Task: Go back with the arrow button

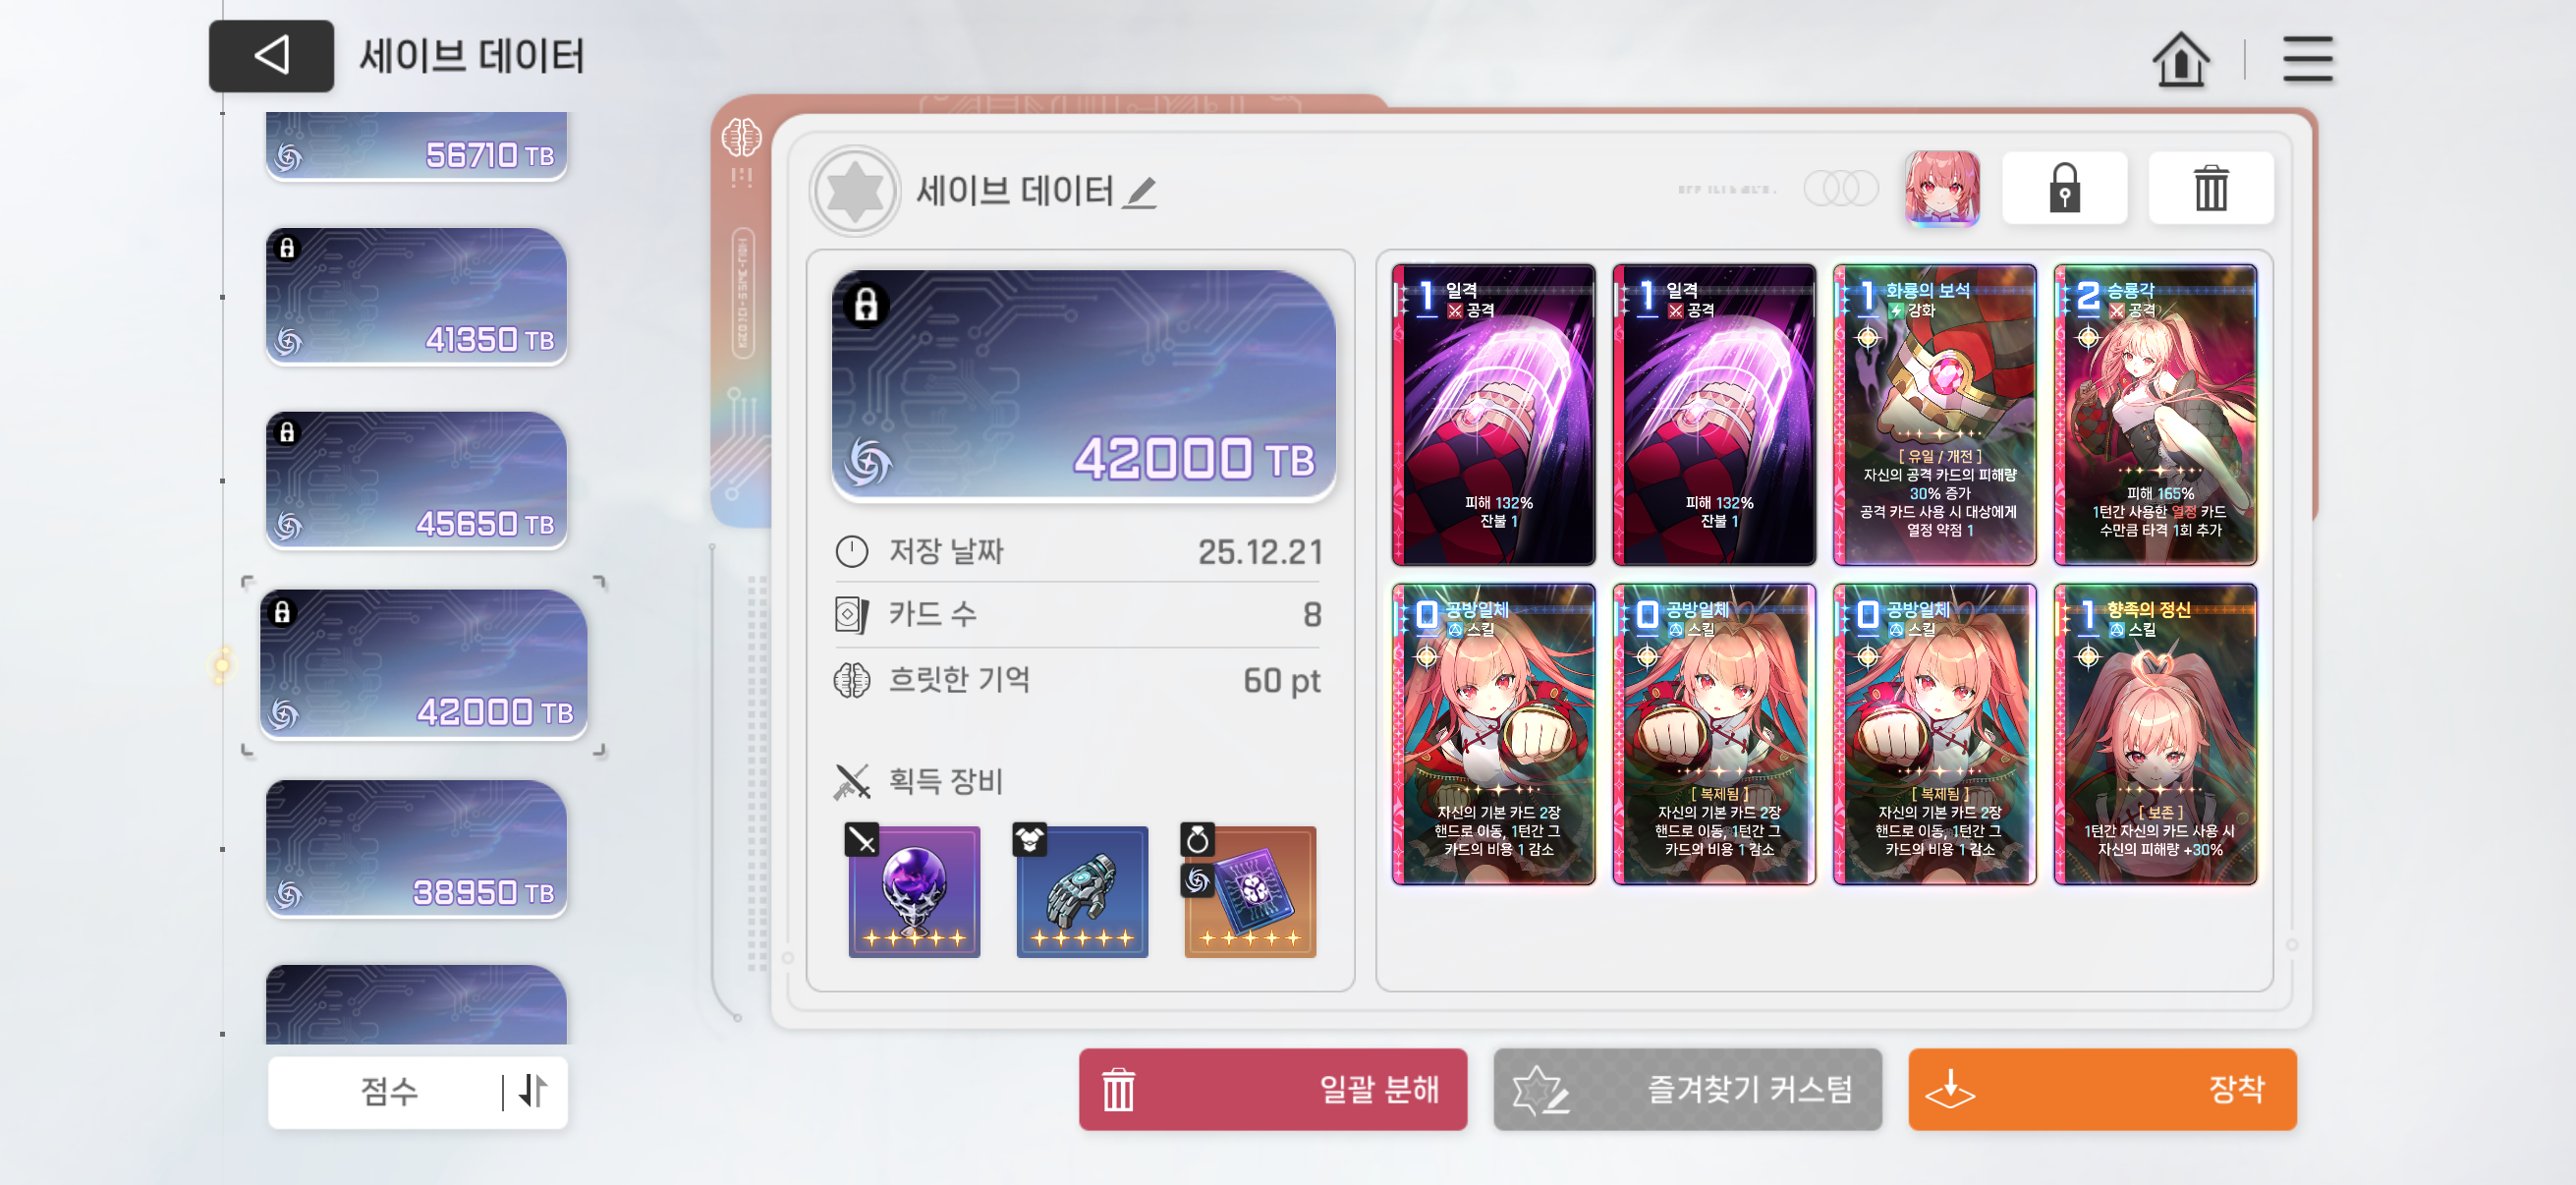Action: (271, 56)
